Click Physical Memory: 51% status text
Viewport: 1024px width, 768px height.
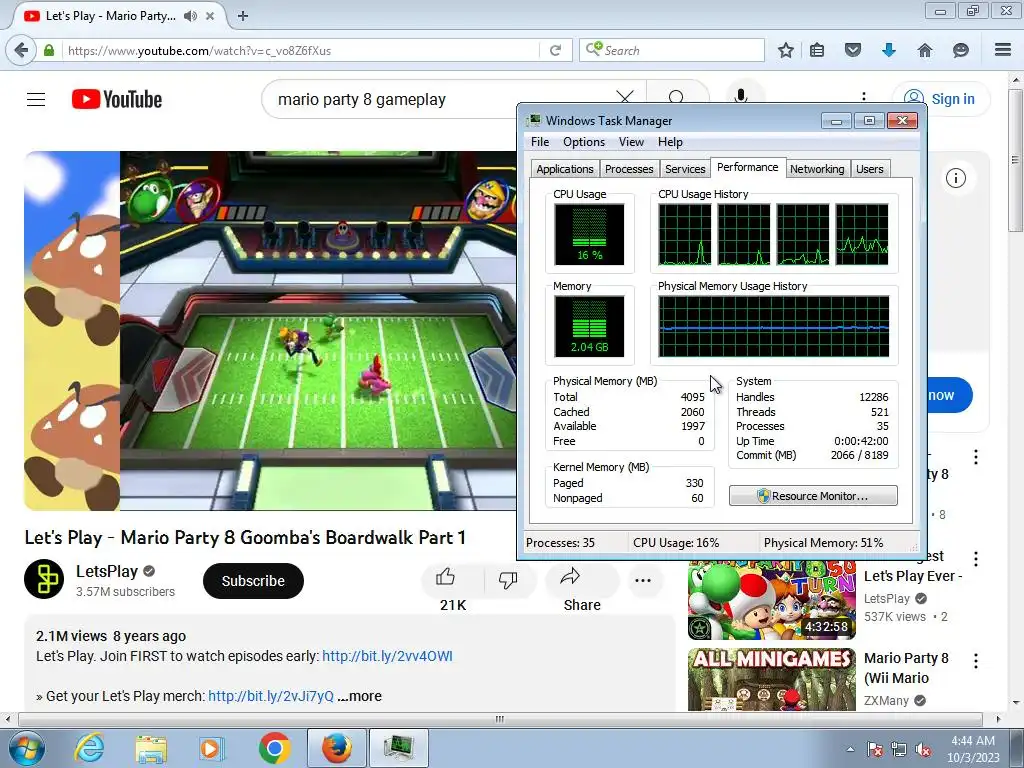click(x=823, y=543)
